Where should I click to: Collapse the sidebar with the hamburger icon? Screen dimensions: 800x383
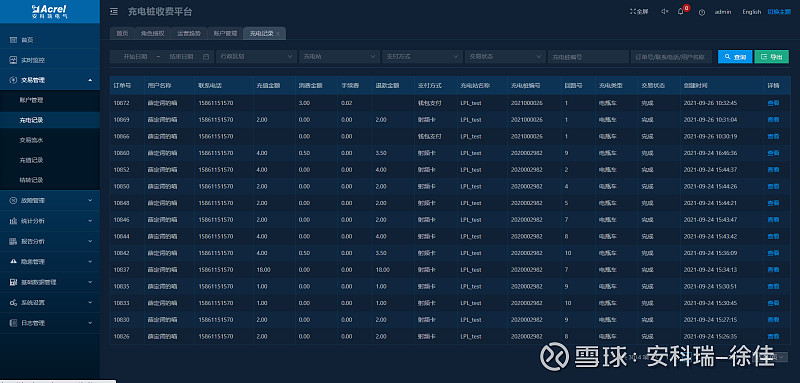coord(114,12)
